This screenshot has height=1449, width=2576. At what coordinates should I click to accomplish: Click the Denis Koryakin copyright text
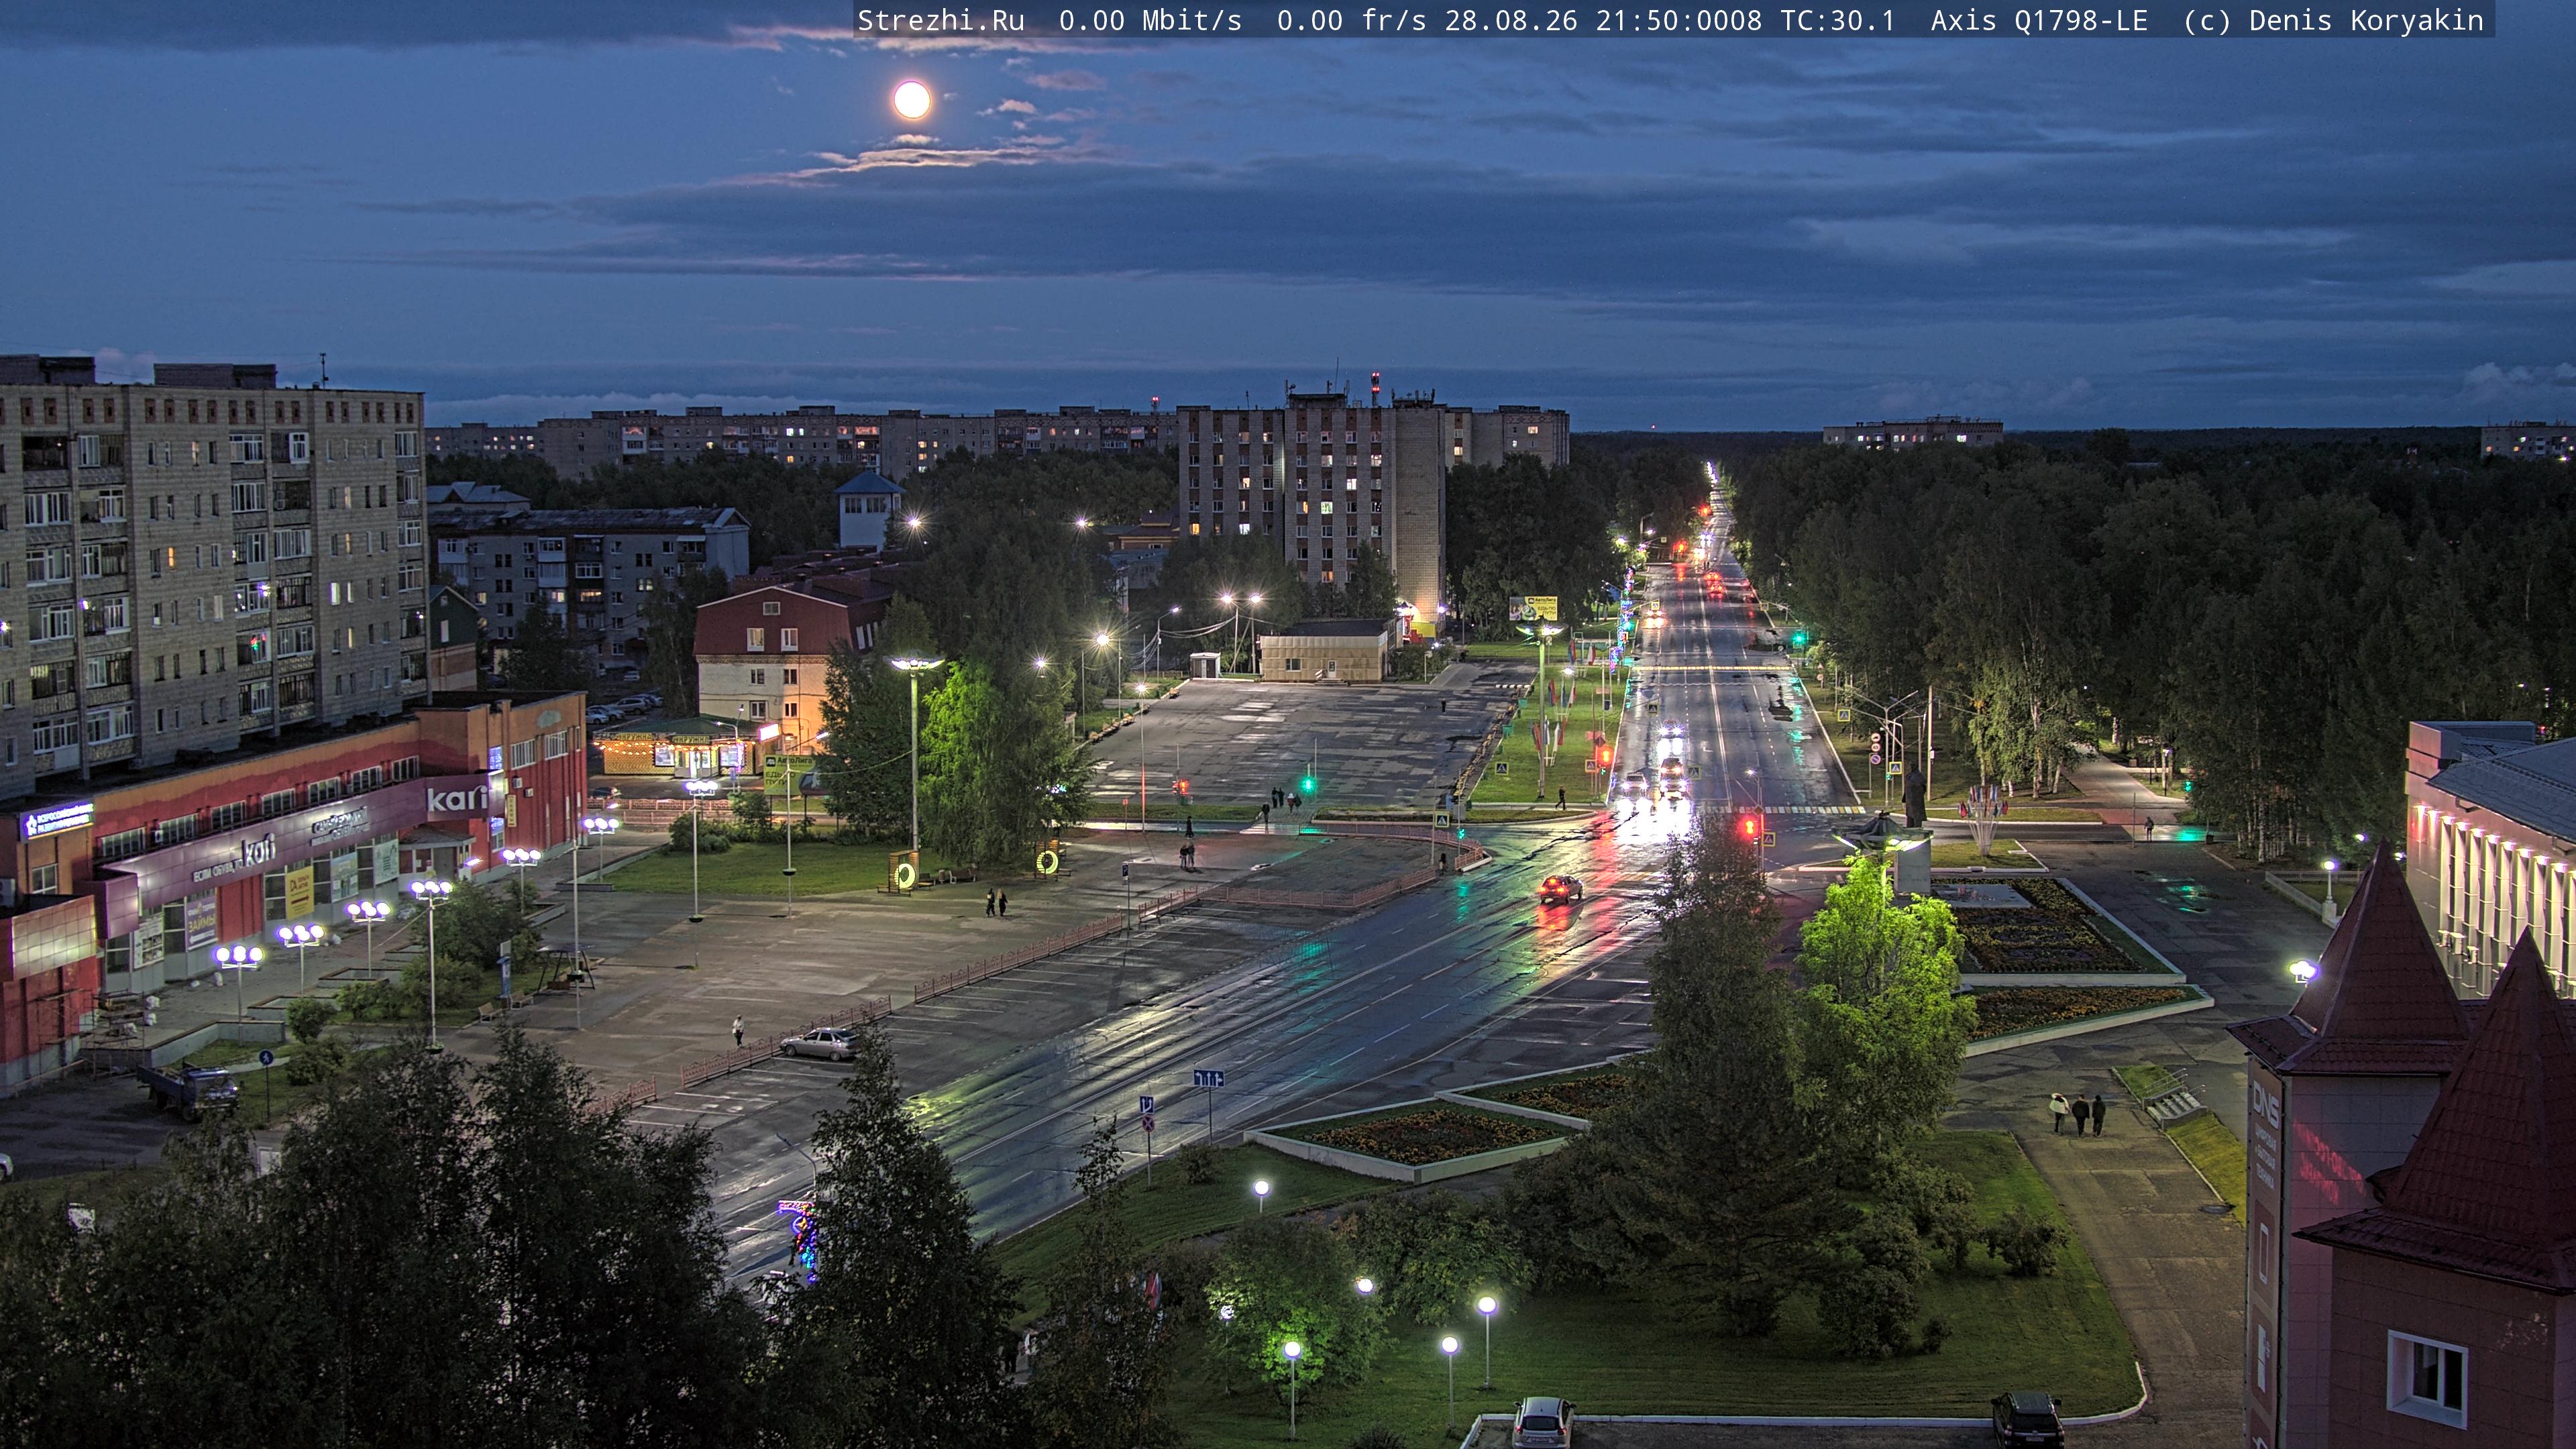click(x=2366, y=21)
